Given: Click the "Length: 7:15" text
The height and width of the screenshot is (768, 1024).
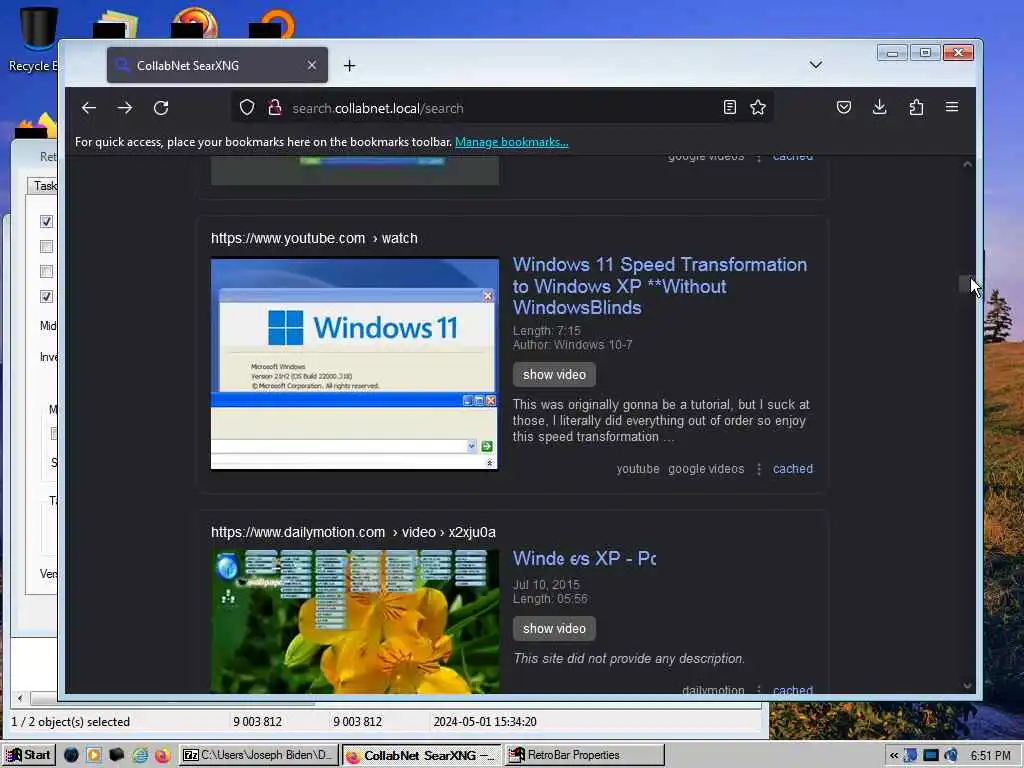Looking at the screenshot, I should click(547, 330).
